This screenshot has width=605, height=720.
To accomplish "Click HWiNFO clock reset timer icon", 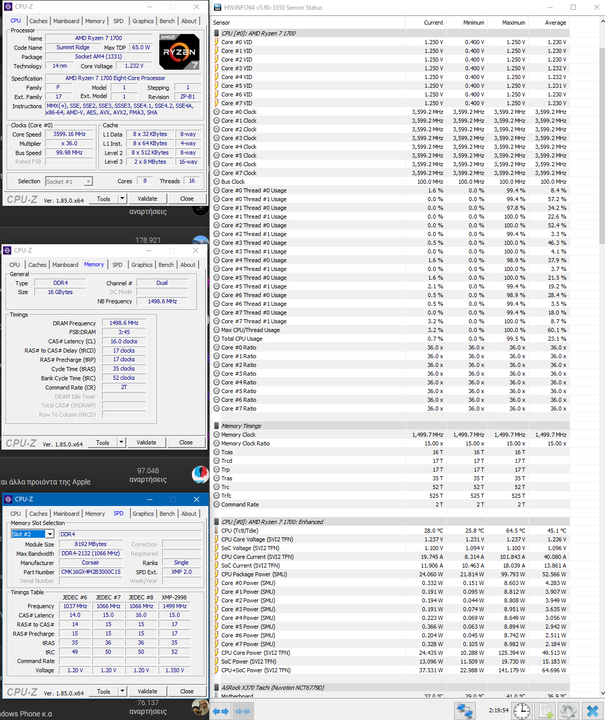I will [x=521, y=711].
